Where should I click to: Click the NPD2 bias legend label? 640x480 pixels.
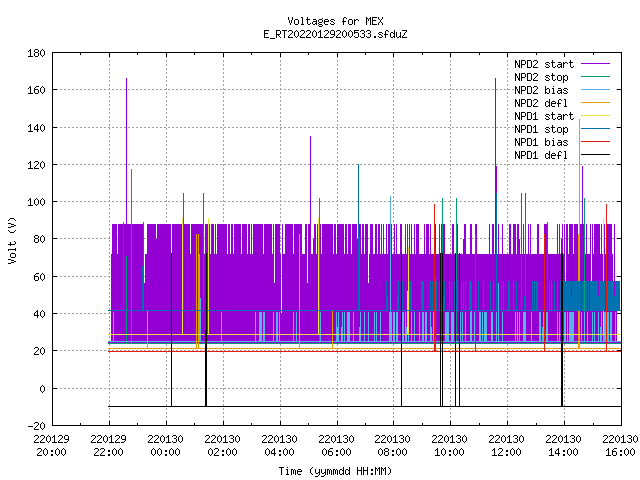pyautogui.click(x=541, y=90)
